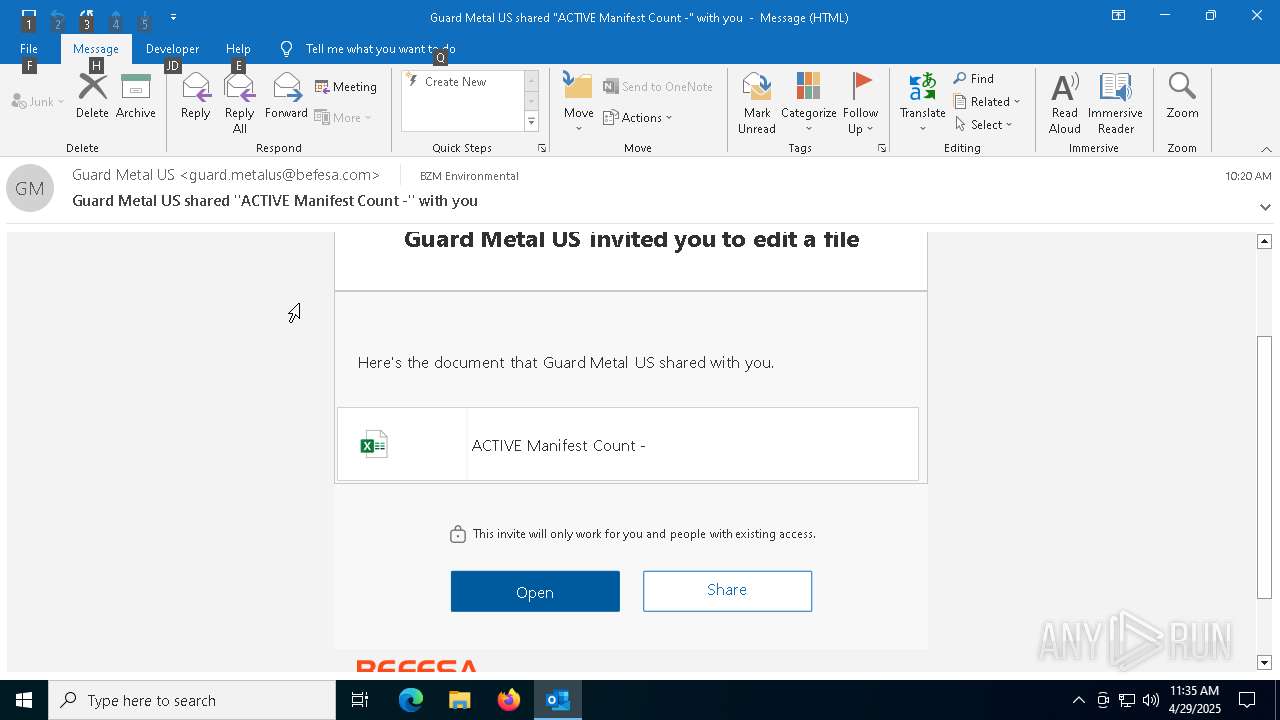1280x720 pixels.
Task: Open the Windows Start menu
Action: pos(24,700)
